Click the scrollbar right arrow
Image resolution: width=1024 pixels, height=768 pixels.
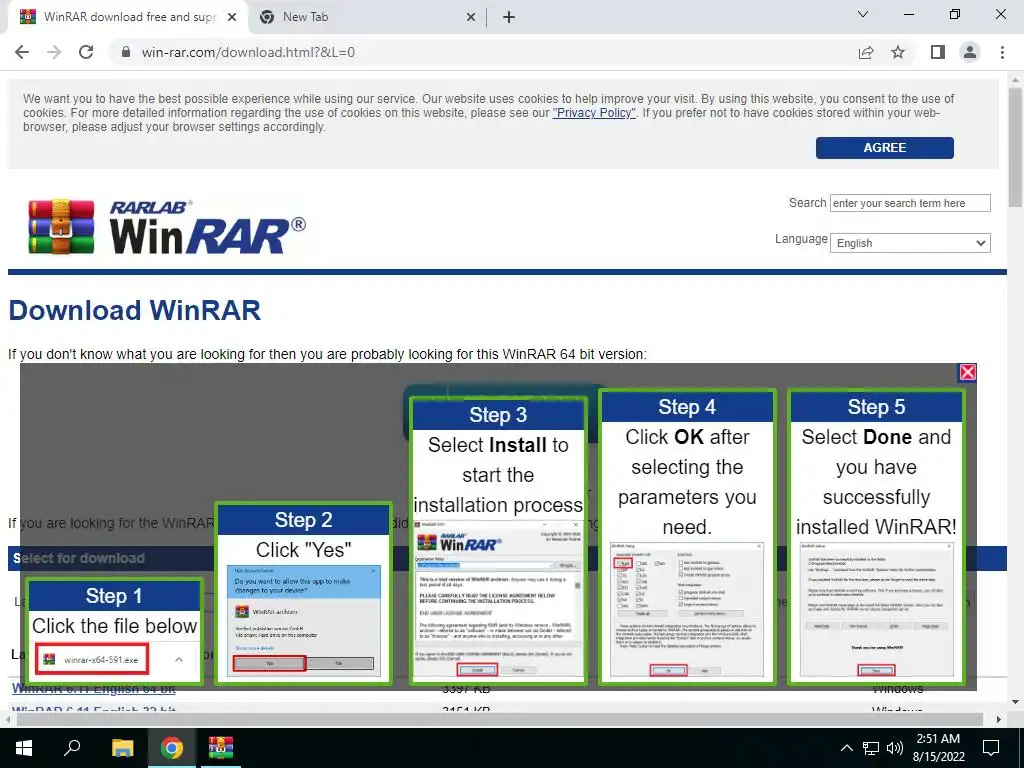click(999, 720)
